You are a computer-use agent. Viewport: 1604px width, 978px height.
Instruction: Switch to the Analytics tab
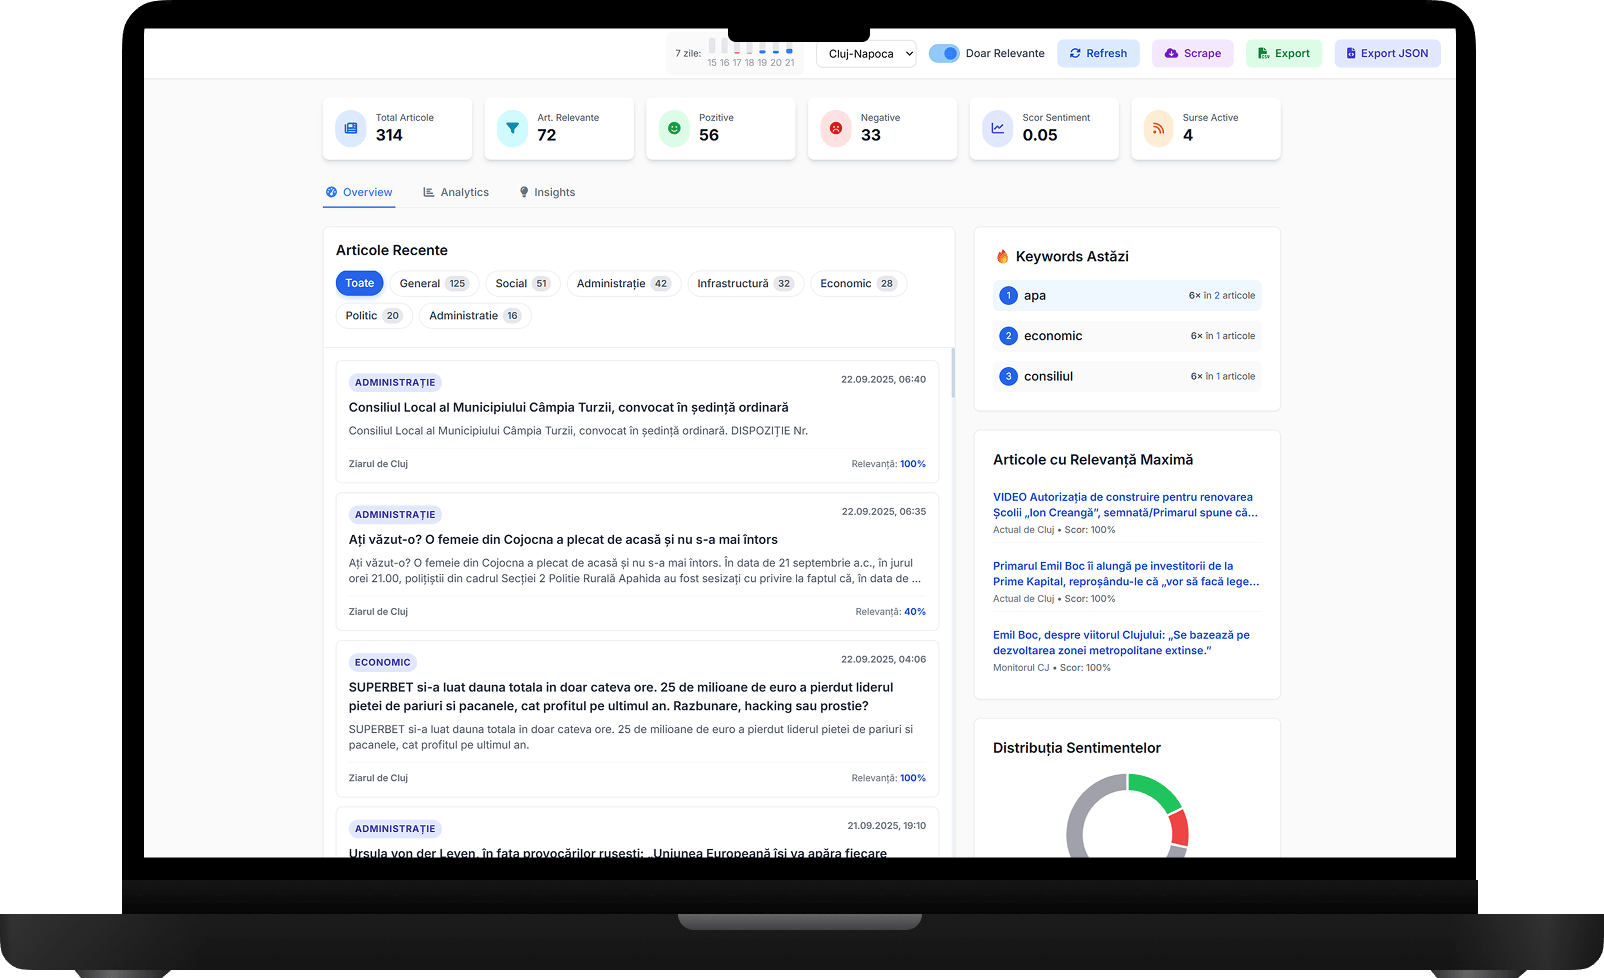point(456,192)
